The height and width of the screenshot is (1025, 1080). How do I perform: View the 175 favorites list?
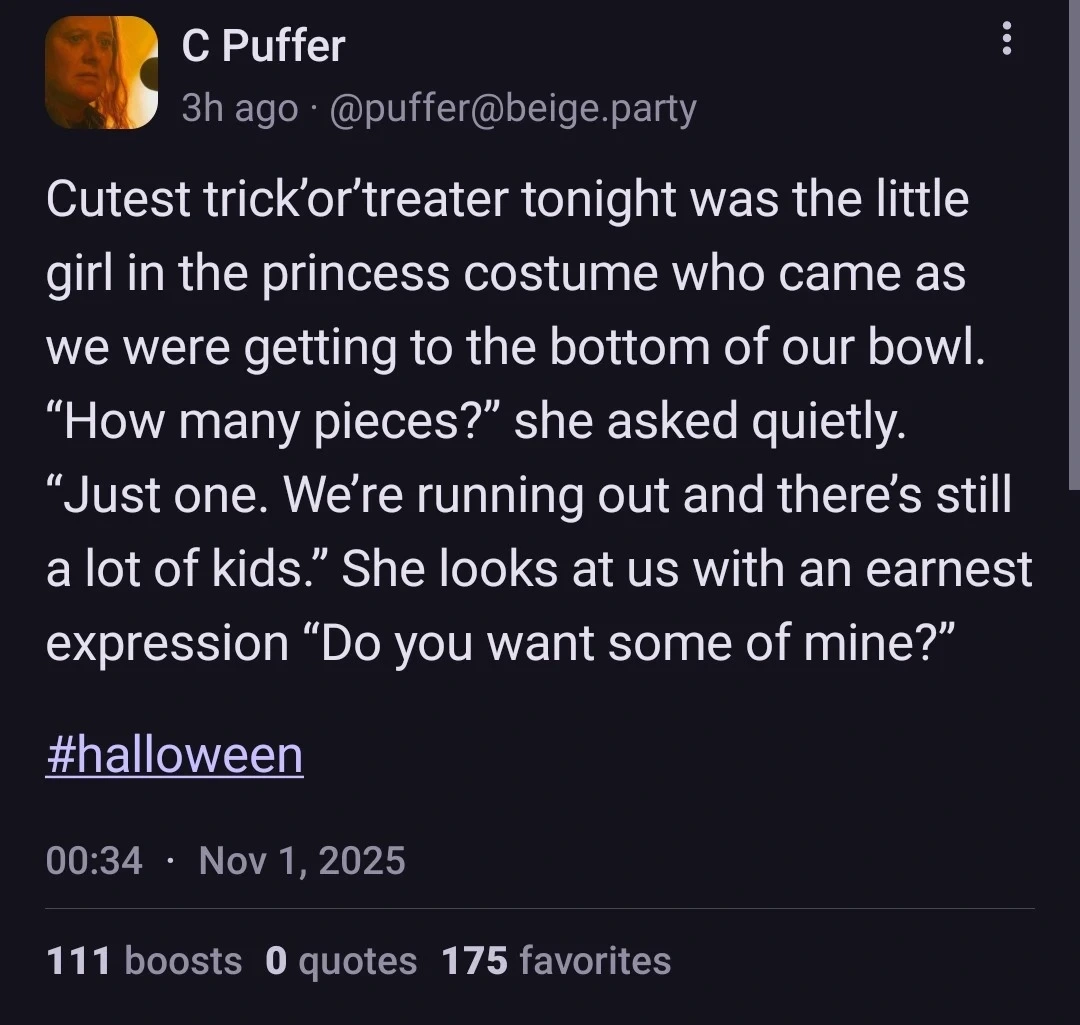556,961
